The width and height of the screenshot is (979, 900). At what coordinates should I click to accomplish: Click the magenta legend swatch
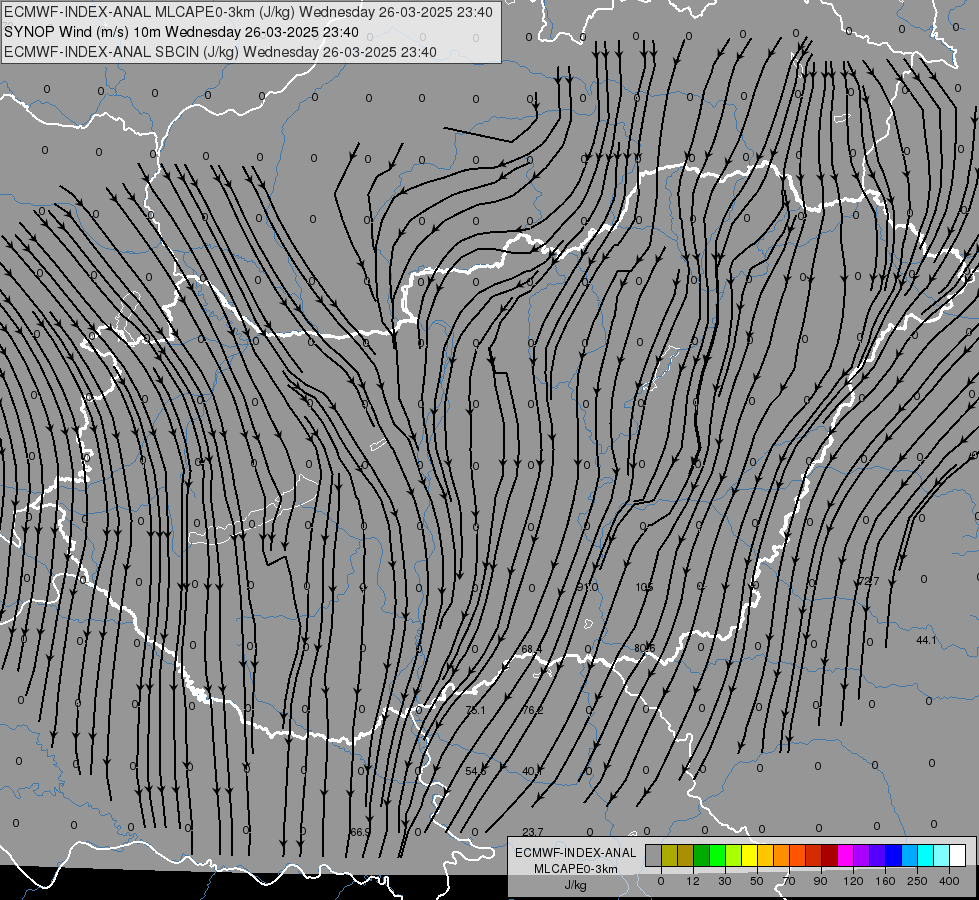pos(845,855)
